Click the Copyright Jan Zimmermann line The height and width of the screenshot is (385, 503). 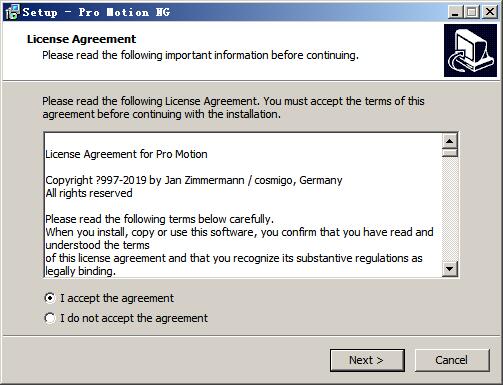[194, 180]
